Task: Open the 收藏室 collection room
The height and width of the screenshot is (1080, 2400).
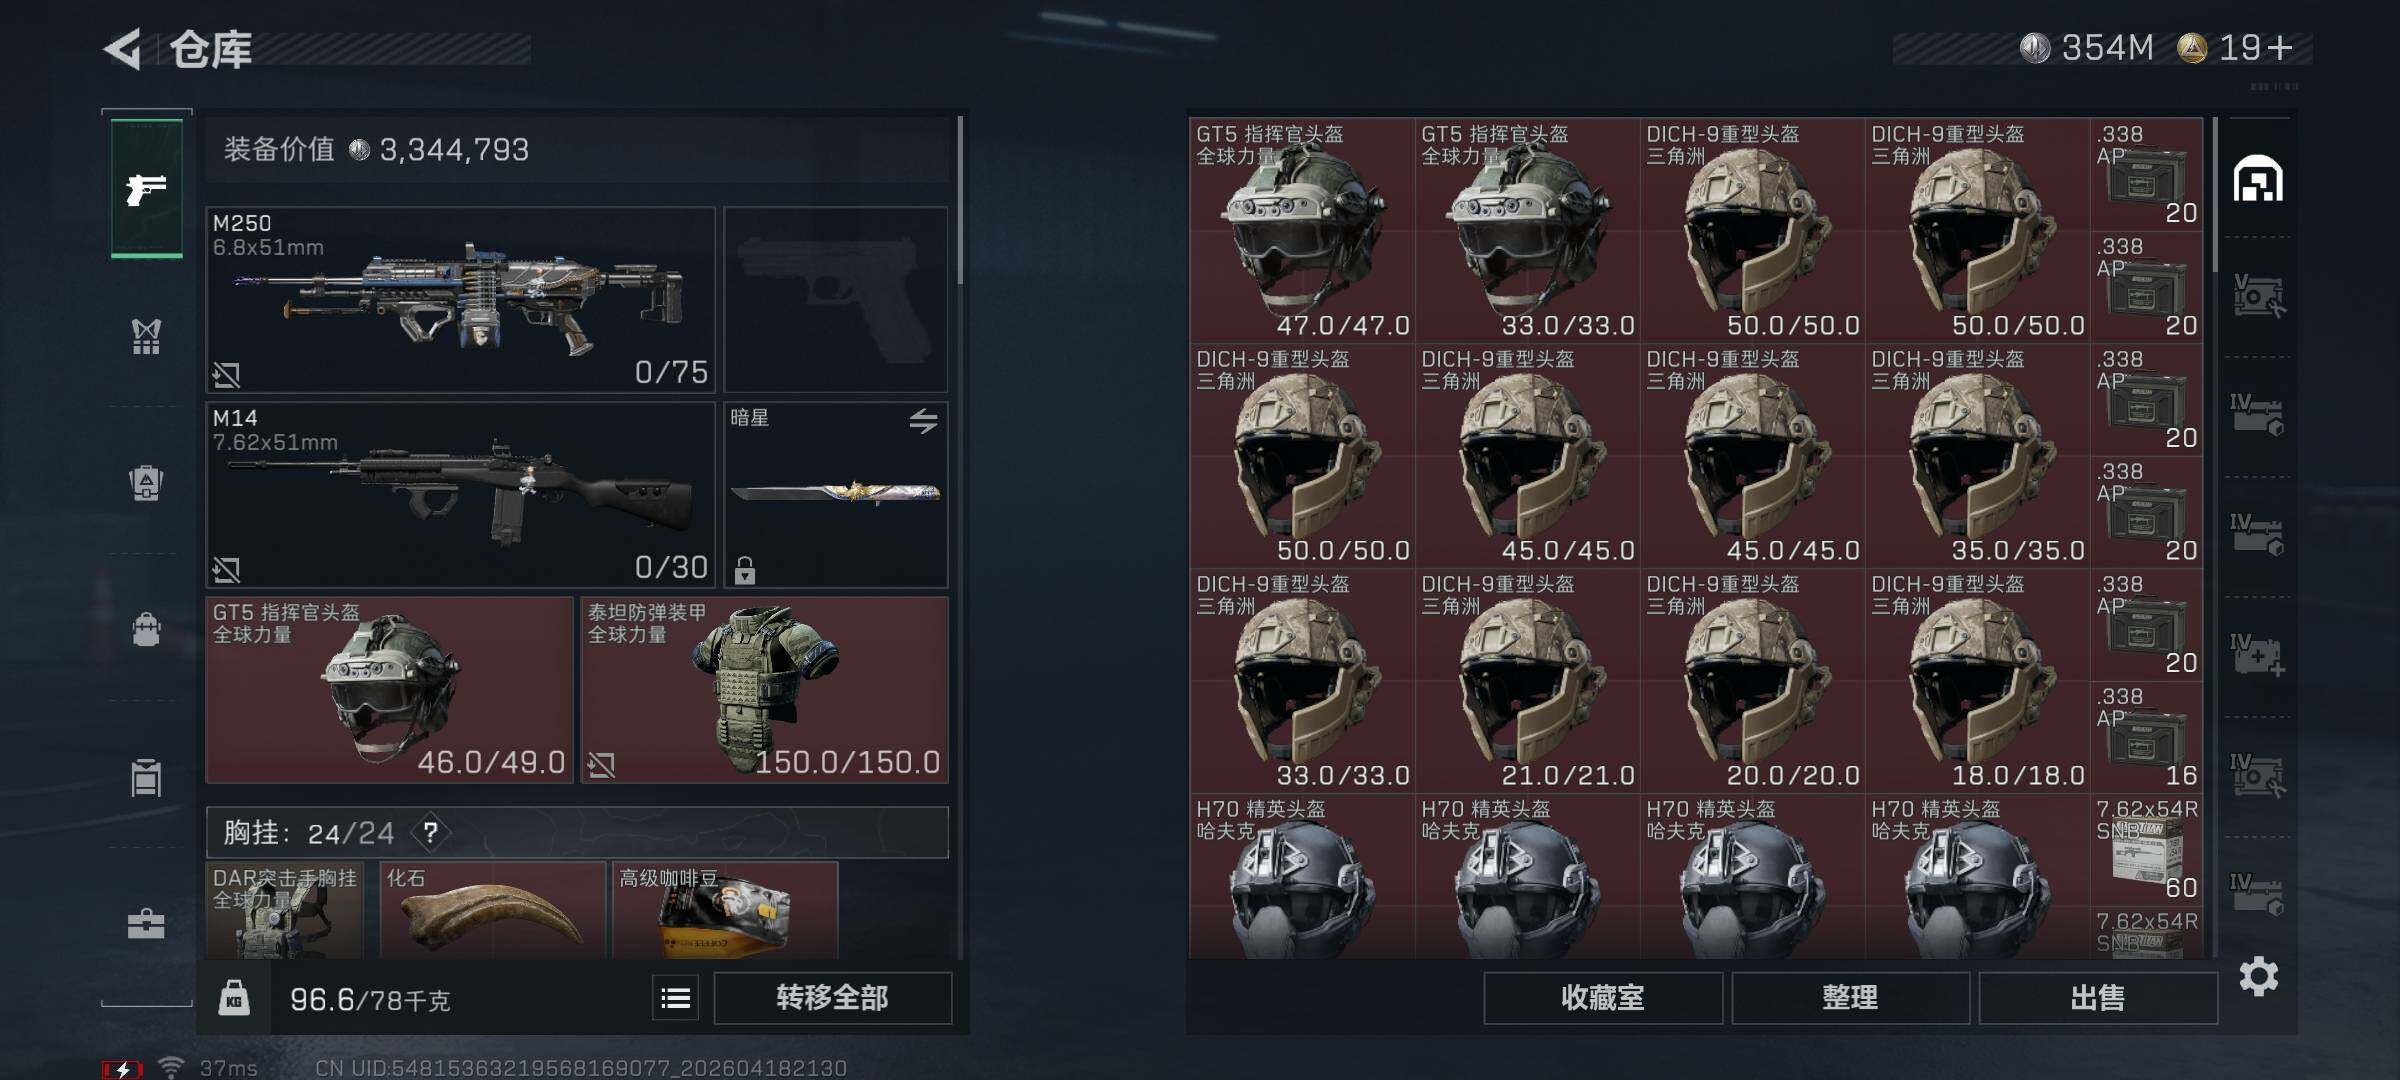Action: click(x=1603, y=998)
